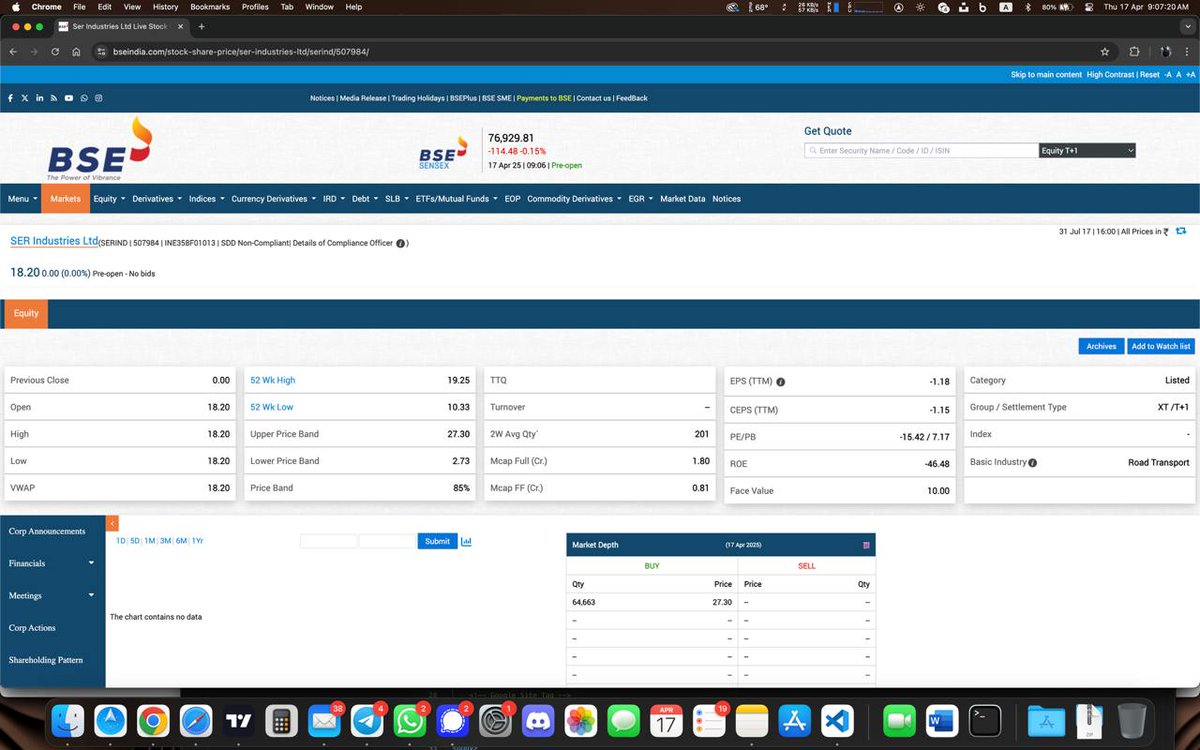The image size is (1200, 750).
Task: Open the Equity T+1 dropdown
Action: click(1088, 150)
